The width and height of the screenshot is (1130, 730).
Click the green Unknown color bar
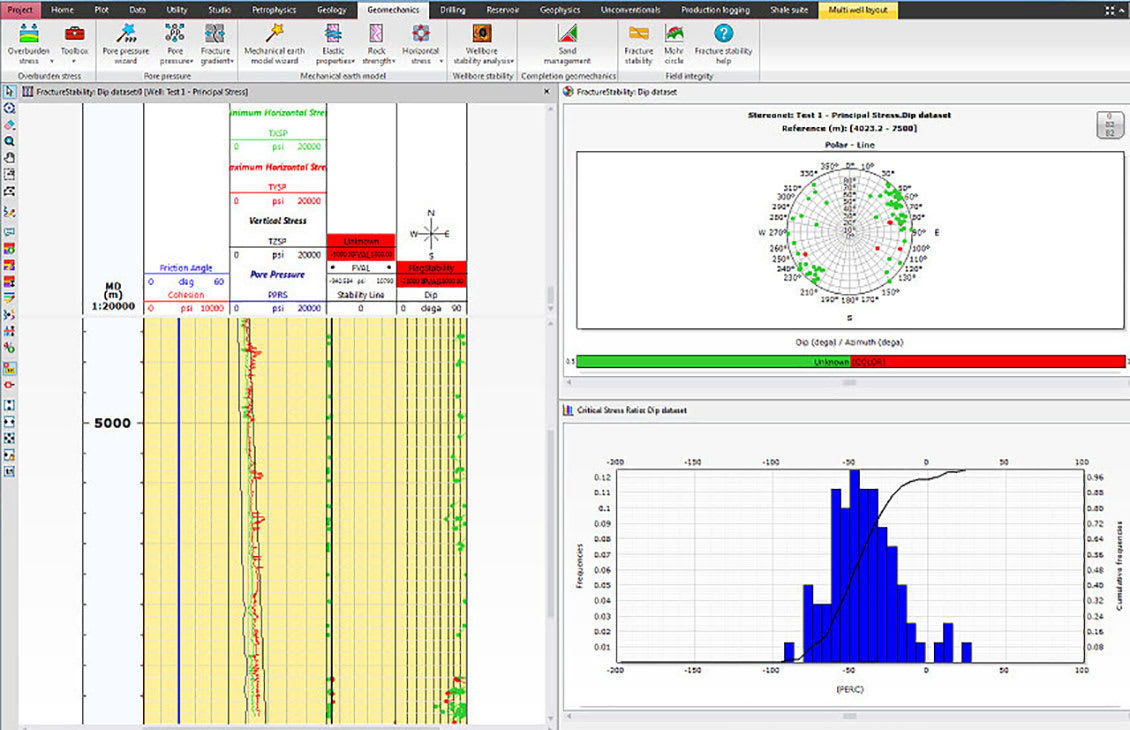pyautogui.click(x=713, y=361)
